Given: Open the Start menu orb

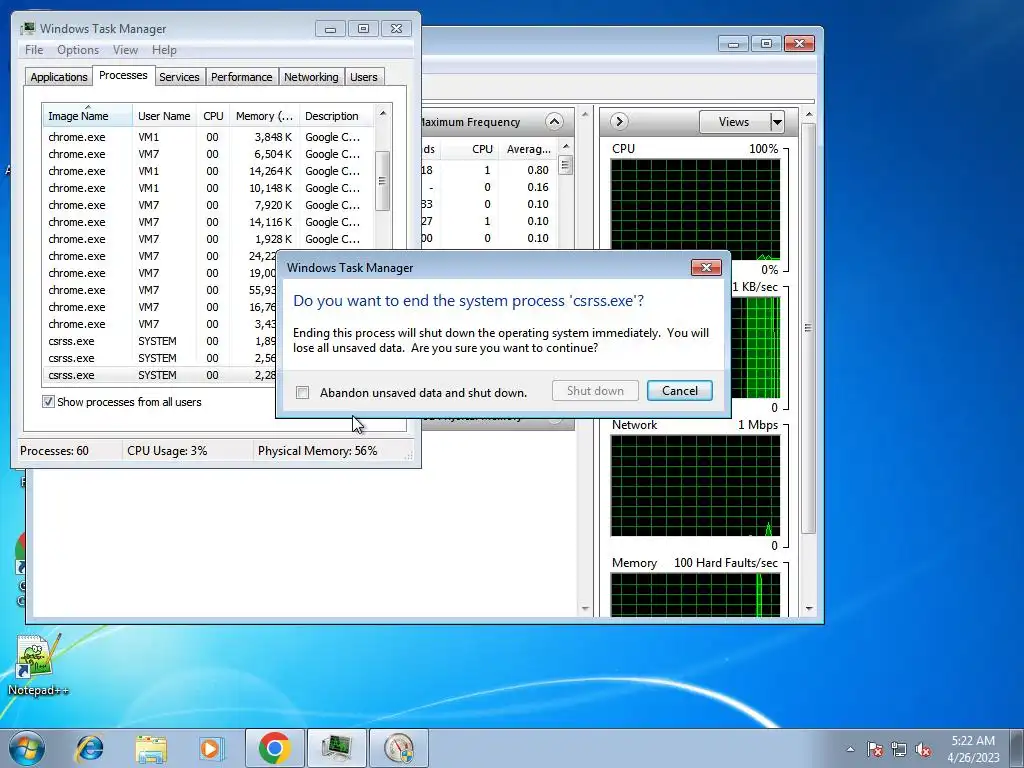Looking at the screenshot, I should 27,748.
